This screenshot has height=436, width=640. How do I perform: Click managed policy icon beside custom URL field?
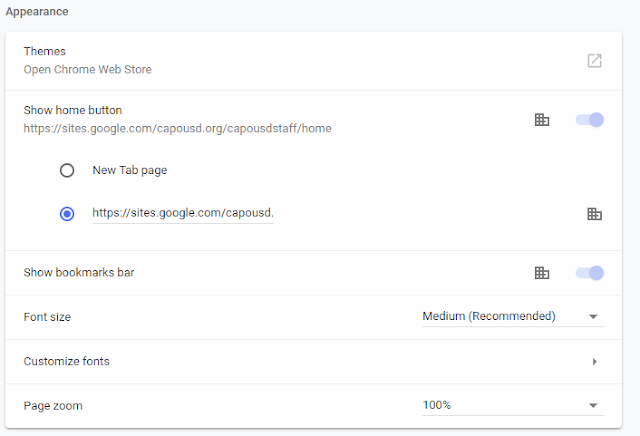coord(594,214)
